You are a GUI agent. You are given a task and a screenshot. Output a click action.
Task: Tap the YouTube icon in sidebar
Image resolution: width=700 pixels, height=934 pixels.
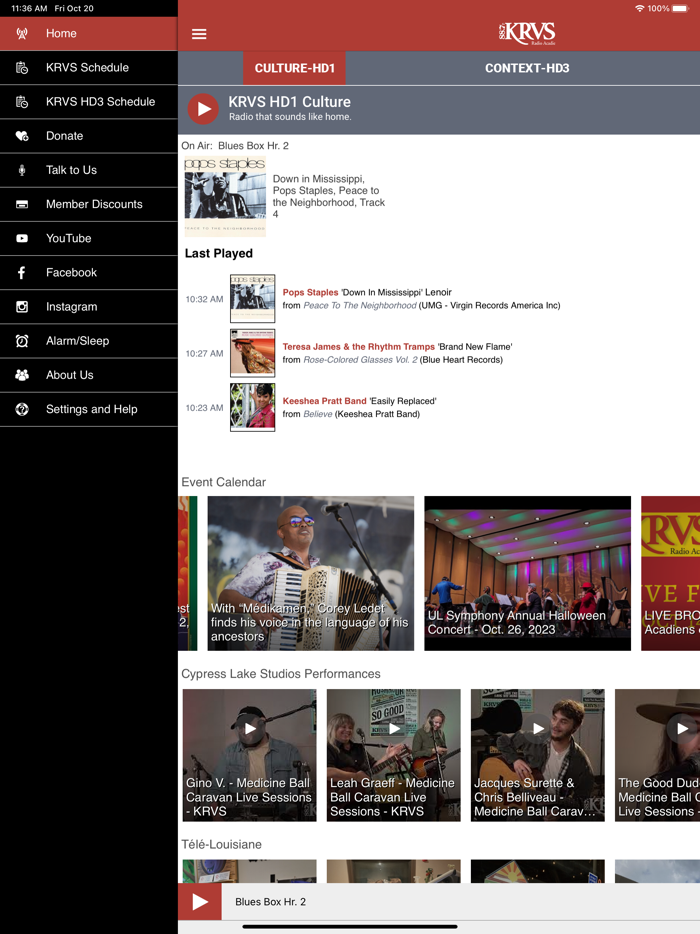[x=22, y=238]
